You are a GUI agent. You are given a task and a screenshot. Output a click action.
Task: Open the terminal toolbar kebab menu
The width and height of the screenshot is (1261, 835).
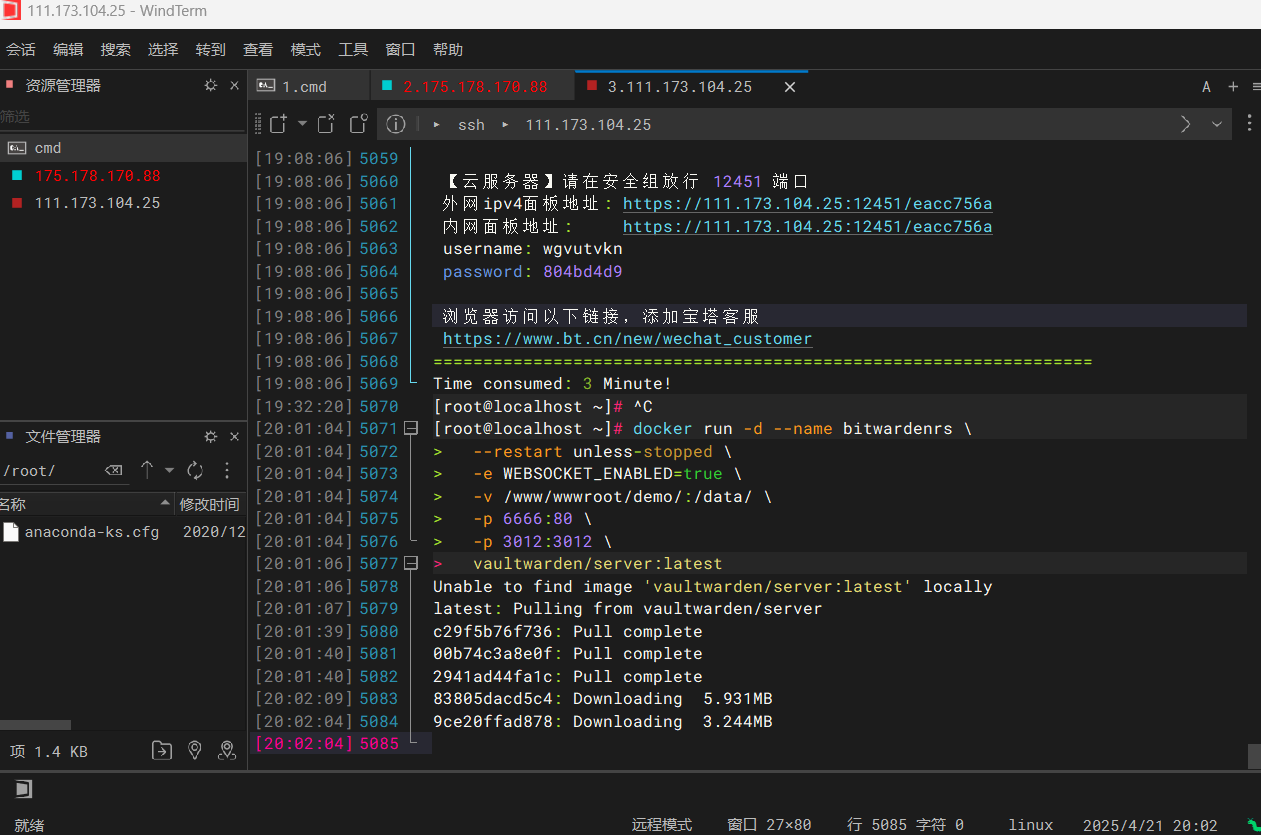(1249, 124)
